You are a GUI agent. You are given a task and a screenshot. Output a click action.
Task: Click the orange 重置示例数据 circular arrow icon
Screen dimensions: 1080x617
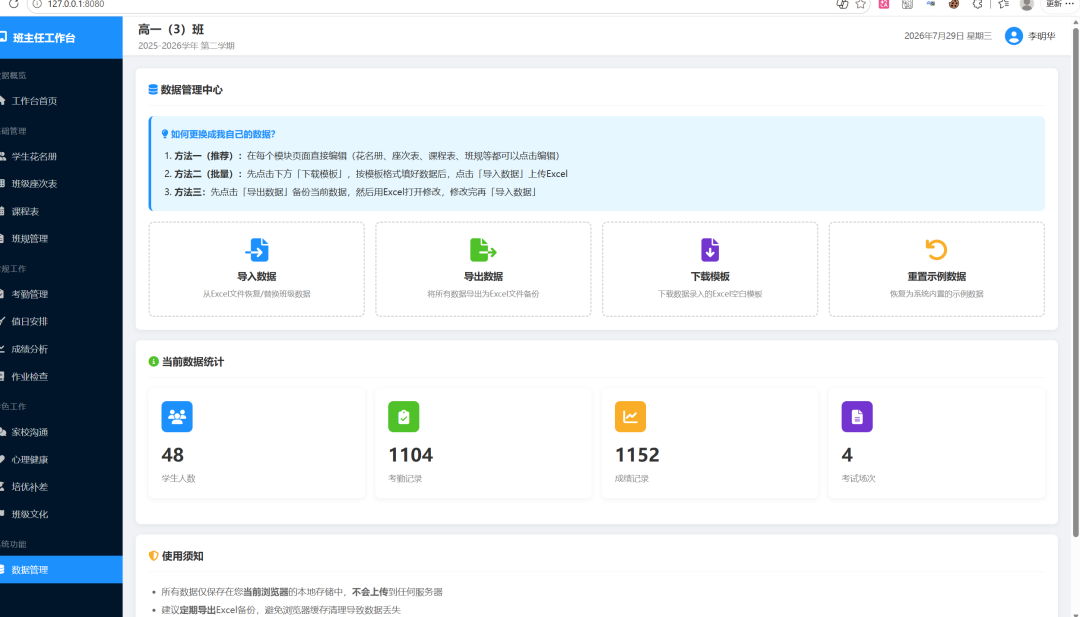[x=936, y=249]
